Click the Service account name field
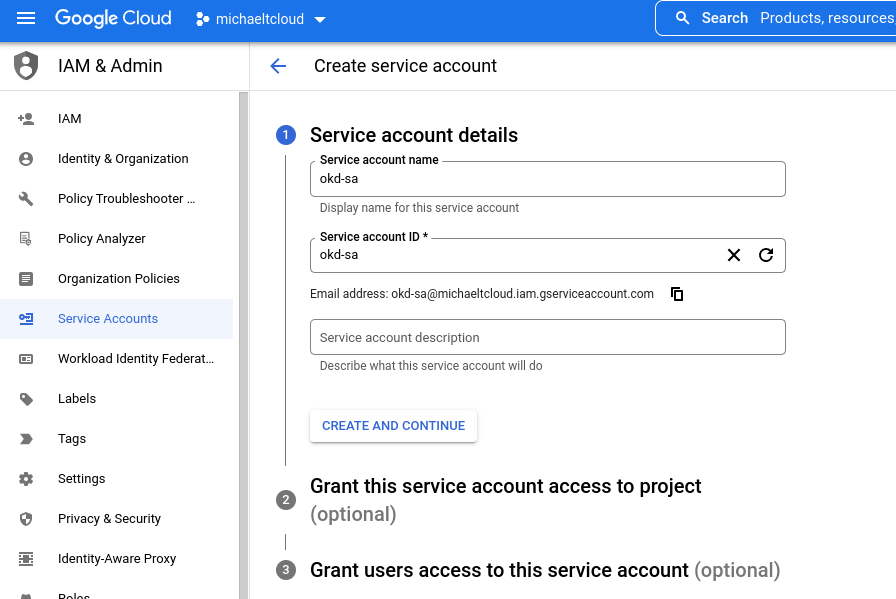 point(548,179)
